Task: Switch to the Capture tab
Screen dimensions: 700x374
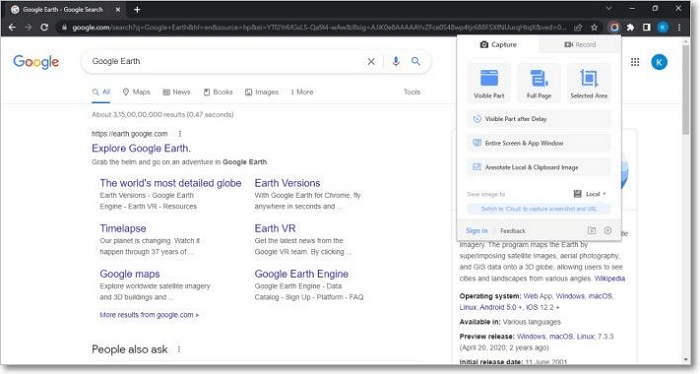Action: pyautogui.click(x=498, y=45)
